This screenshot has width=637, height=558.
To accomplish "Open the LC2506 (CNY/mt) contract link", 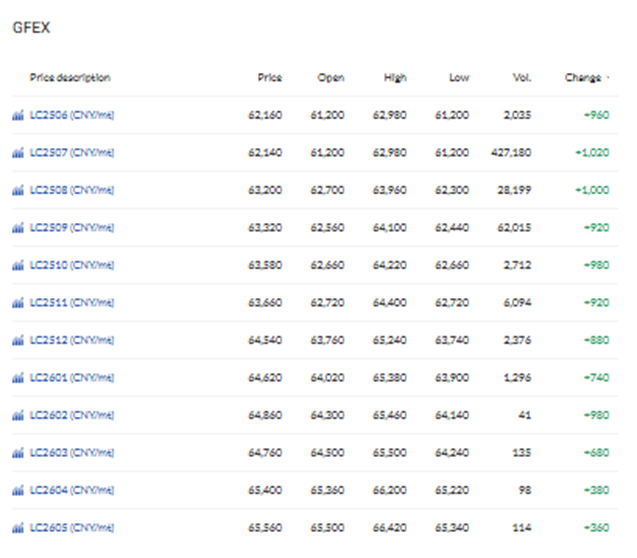I will point(72,115).
